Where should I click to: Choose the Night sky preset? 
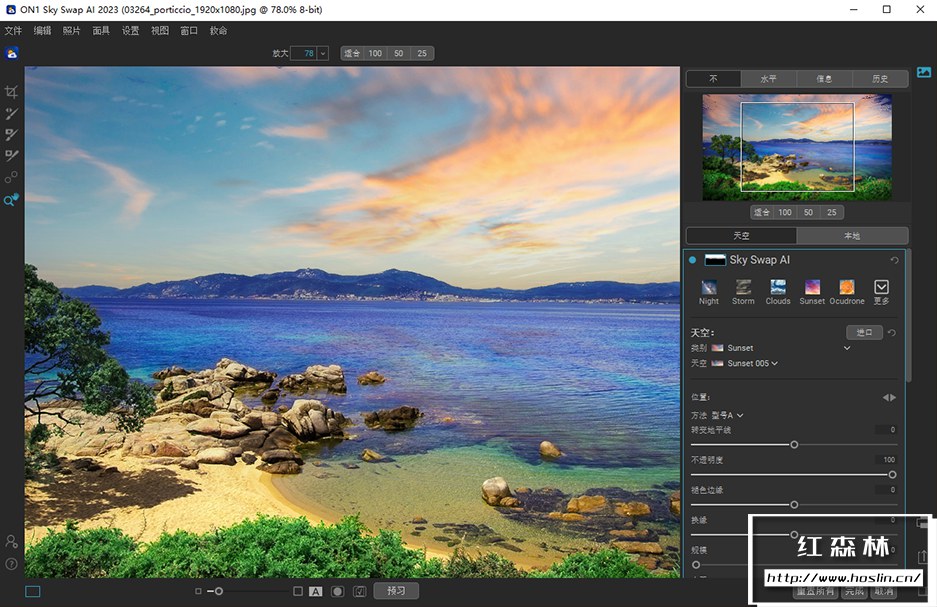coord(709,288)
